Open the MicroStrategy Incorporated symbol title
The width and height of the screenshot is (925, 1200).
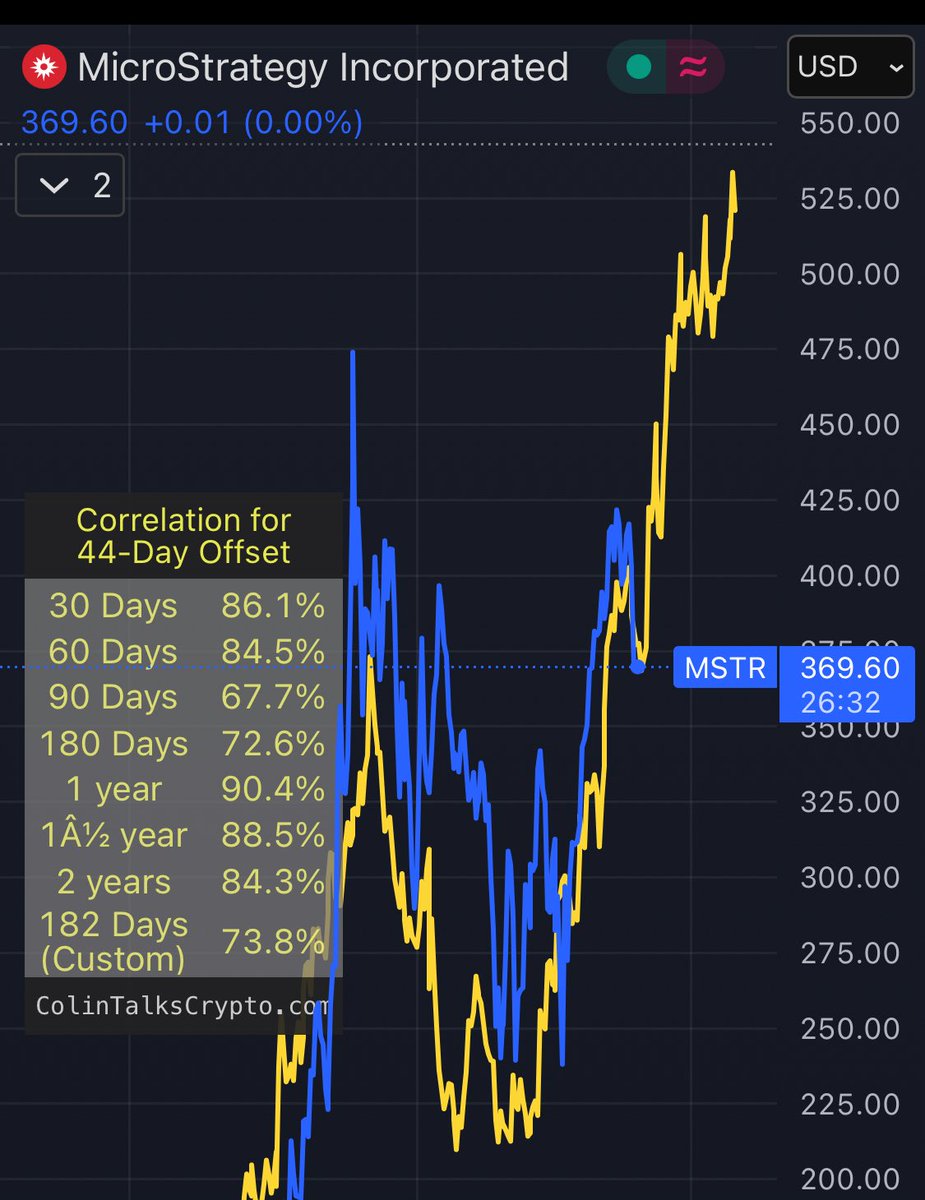(323, 68)
